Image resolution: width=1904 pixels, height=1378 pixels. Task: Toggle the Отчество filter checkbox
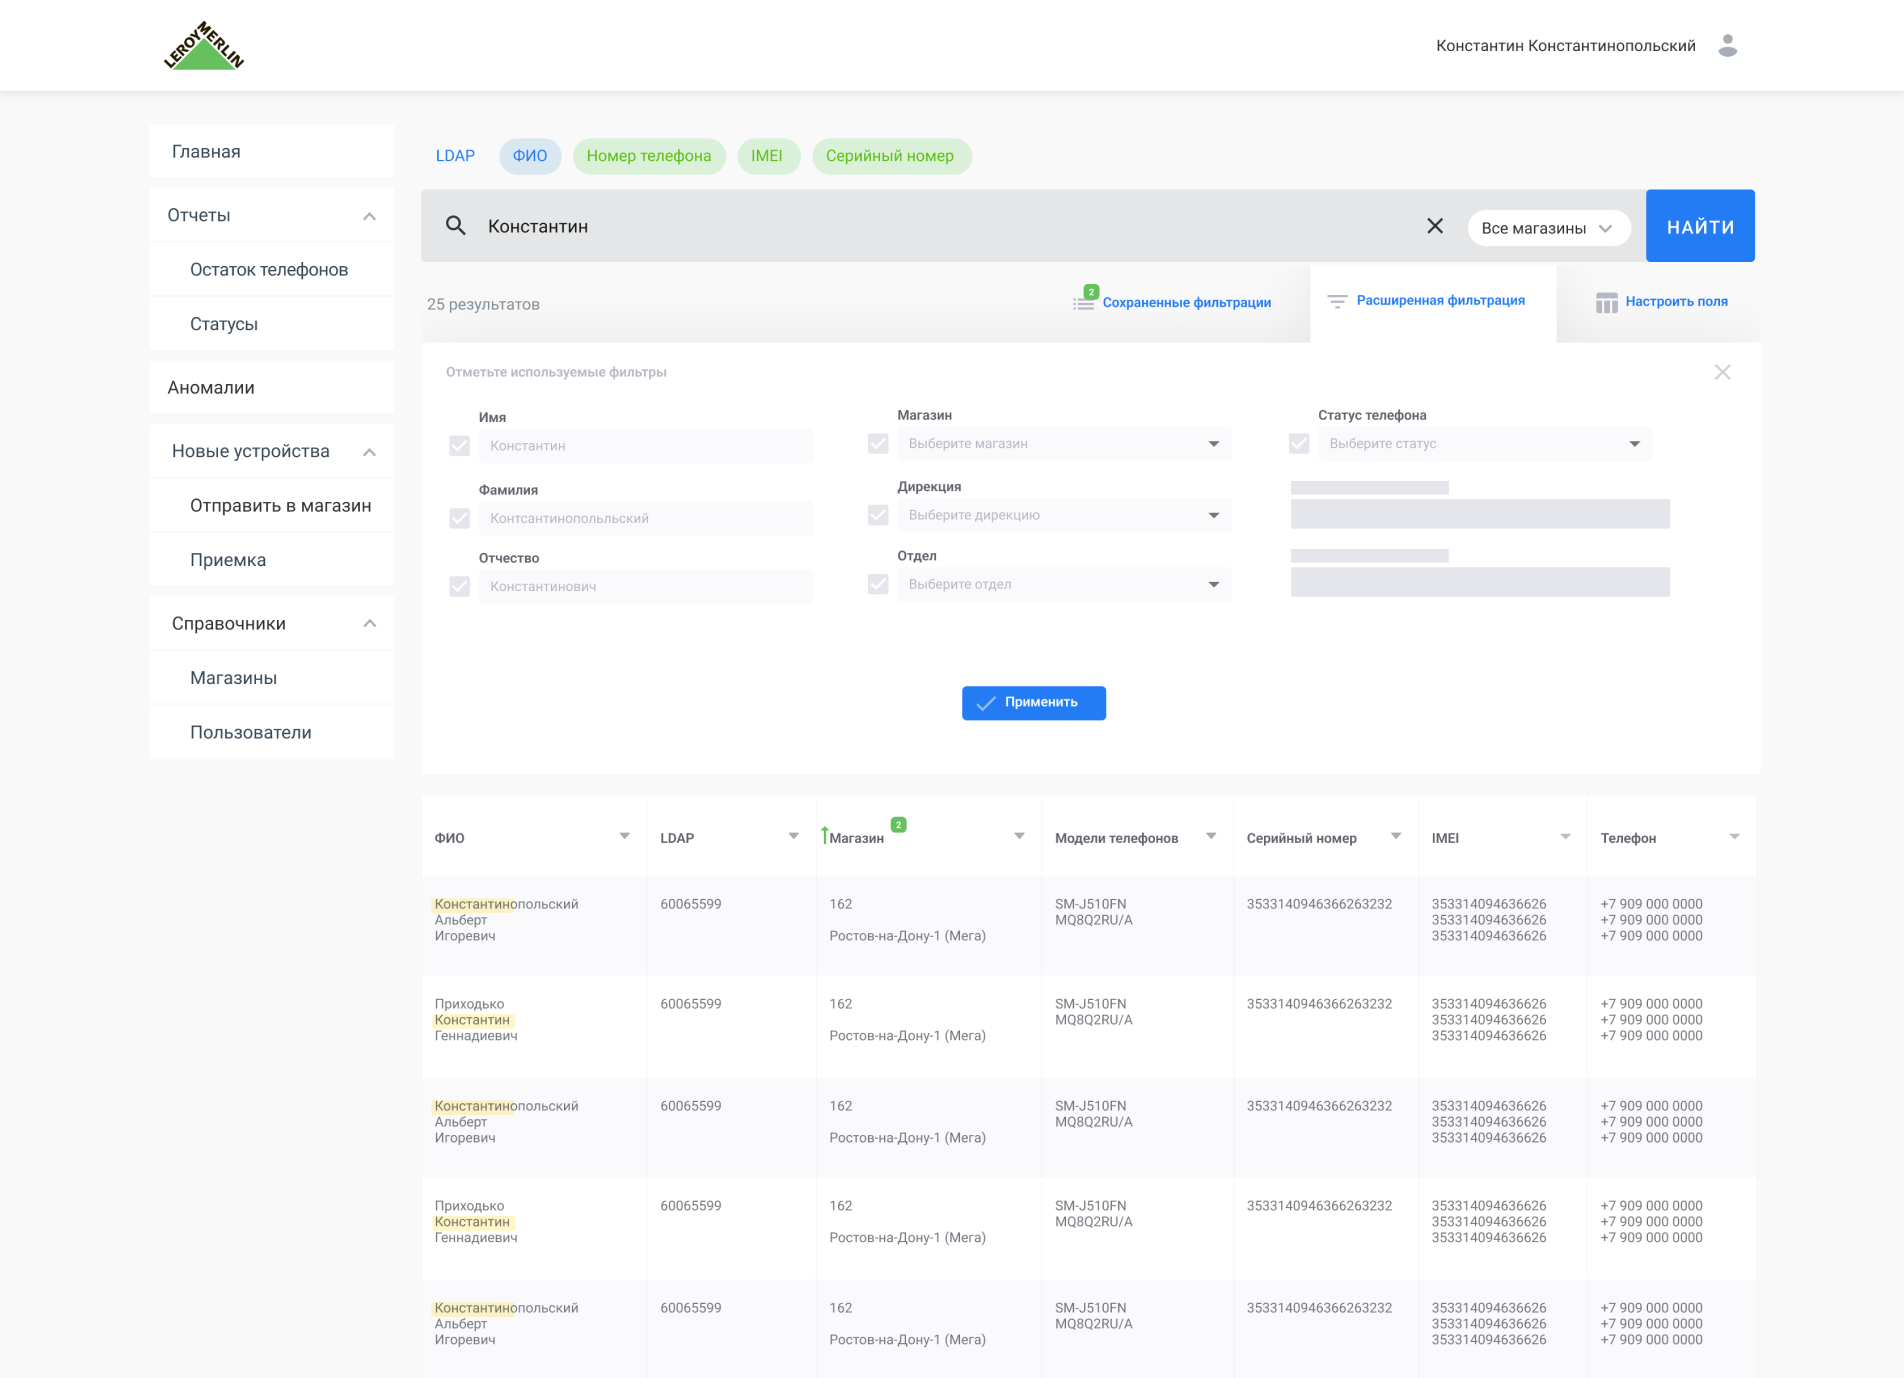coord(459,586)
